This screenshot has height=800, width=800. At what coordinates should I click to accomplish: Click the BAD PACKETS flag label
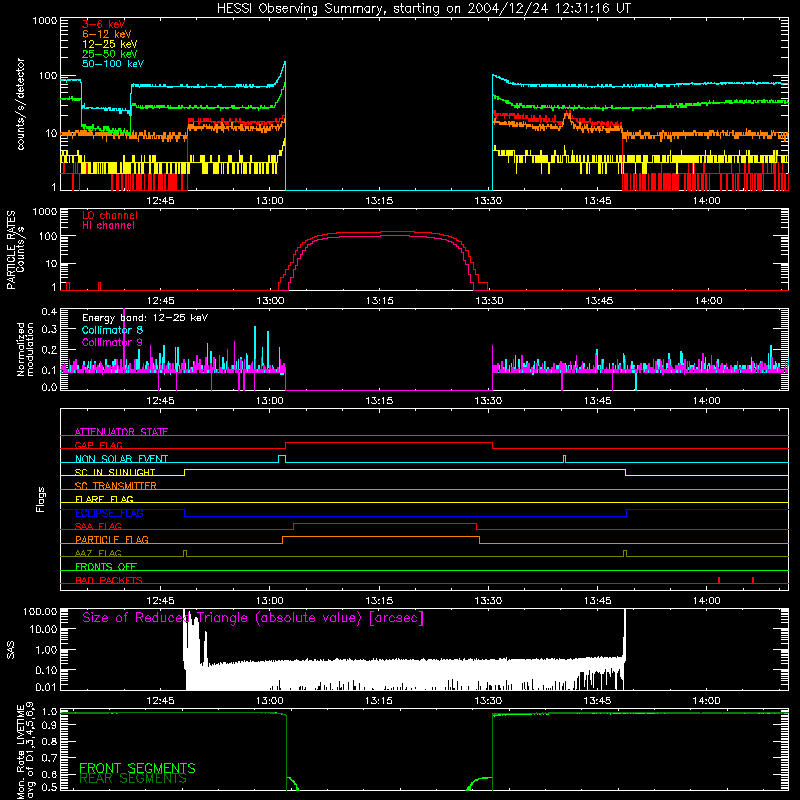point(109,580)
